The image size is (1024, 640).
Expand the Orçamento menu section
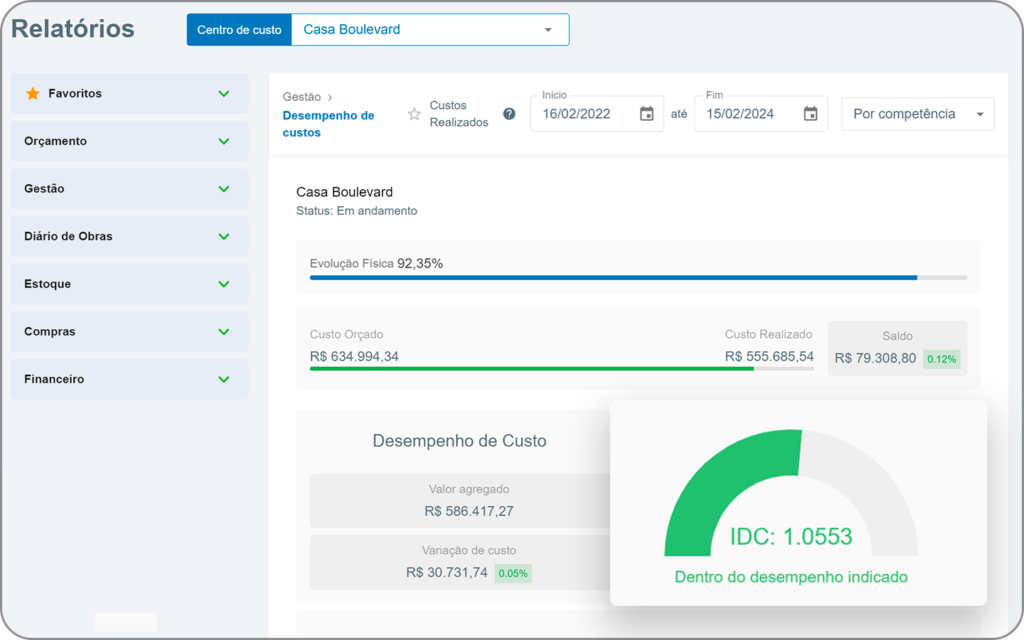point(224,141)
